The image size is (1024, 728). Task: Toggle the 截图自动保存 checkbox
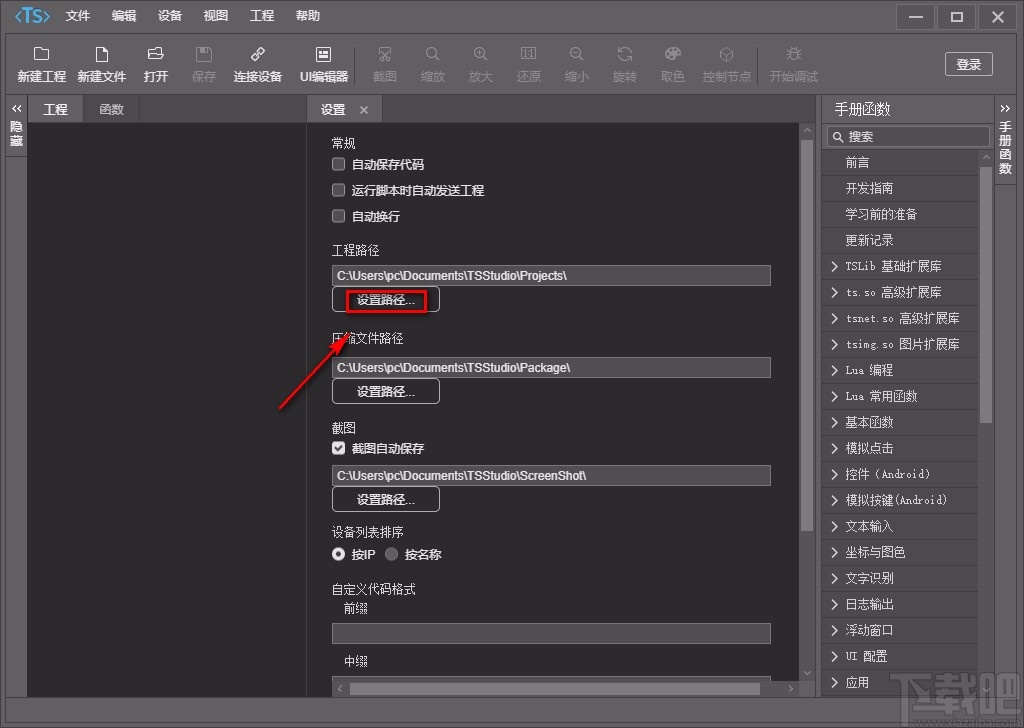click(x=339, y=449)
